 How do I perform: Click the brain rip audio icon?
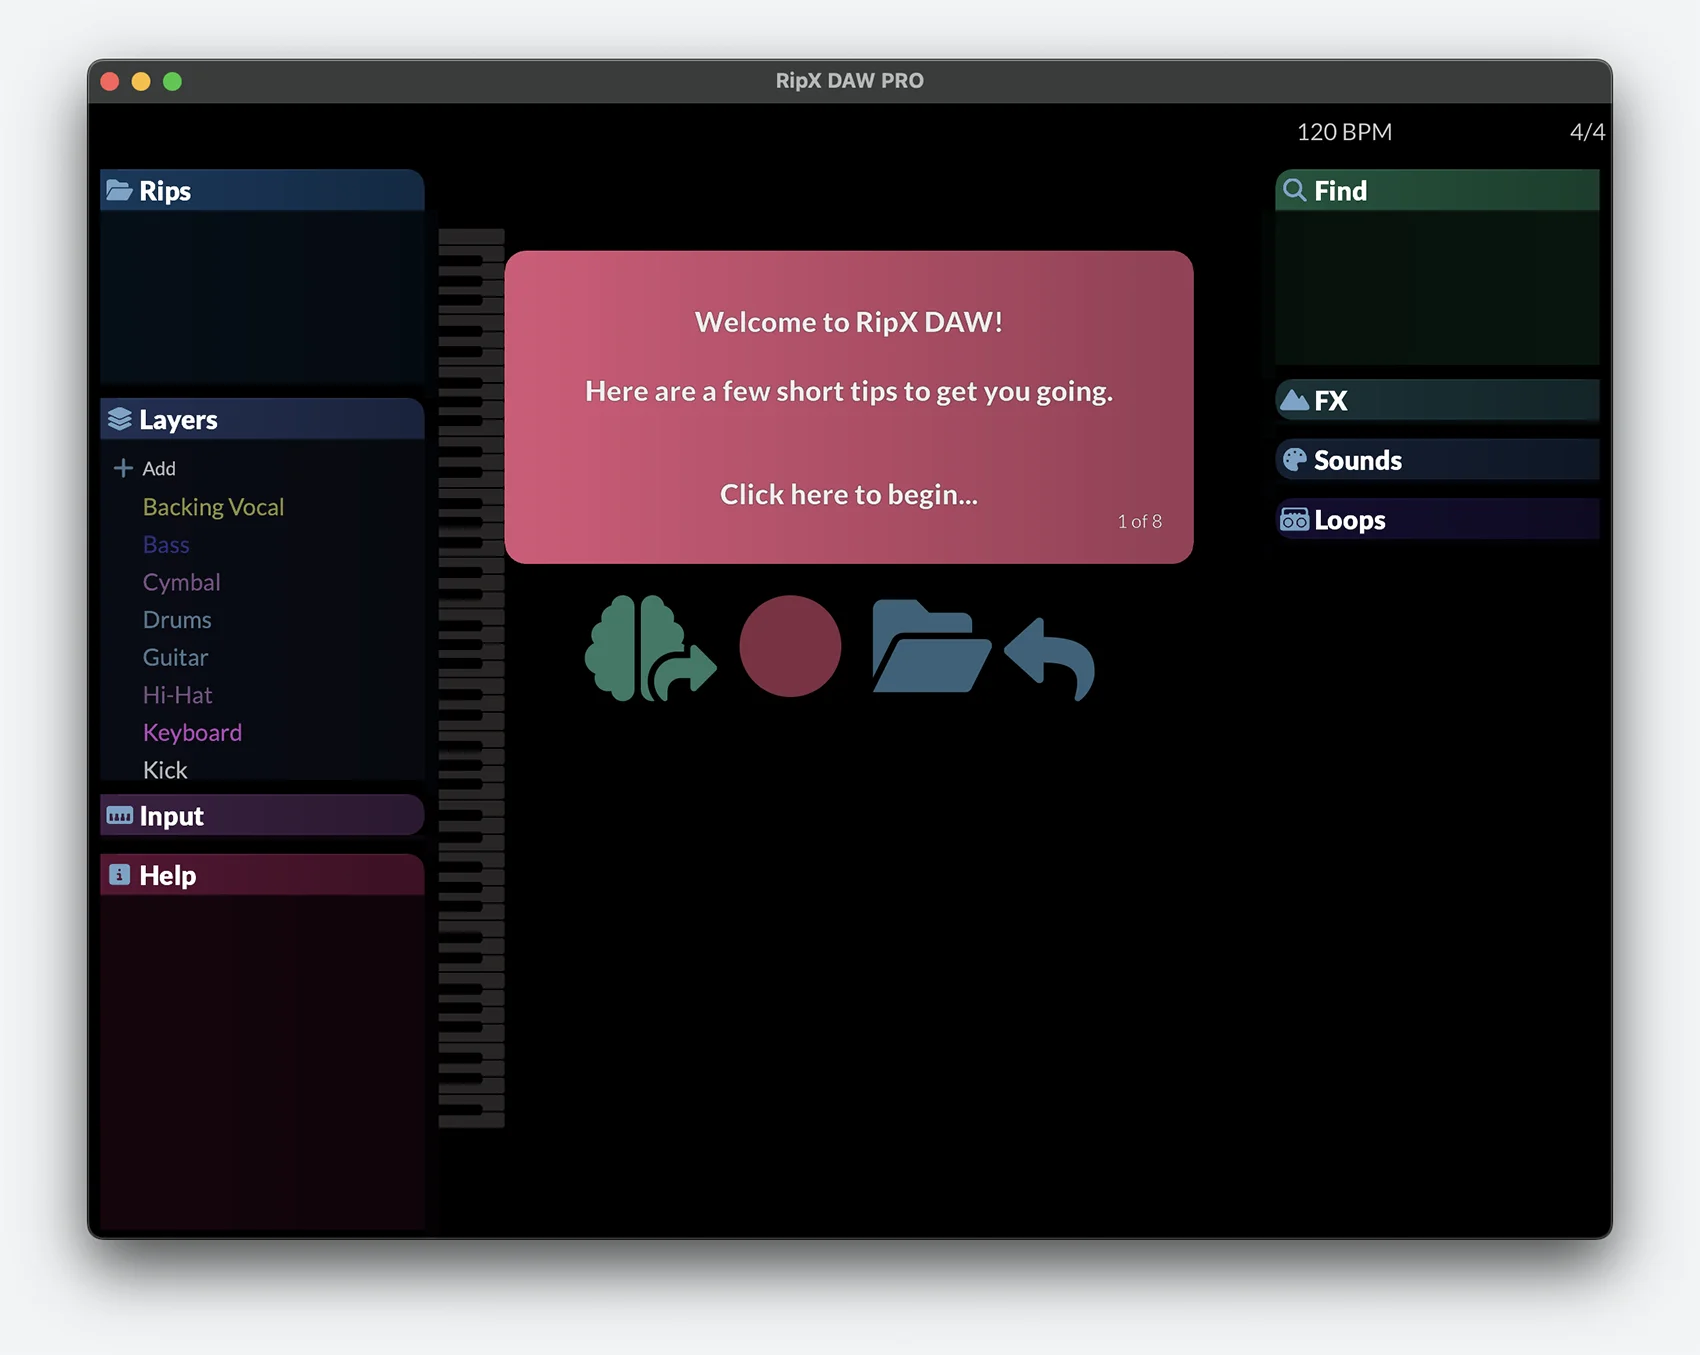pyautogui.click(x=648, y=648)
